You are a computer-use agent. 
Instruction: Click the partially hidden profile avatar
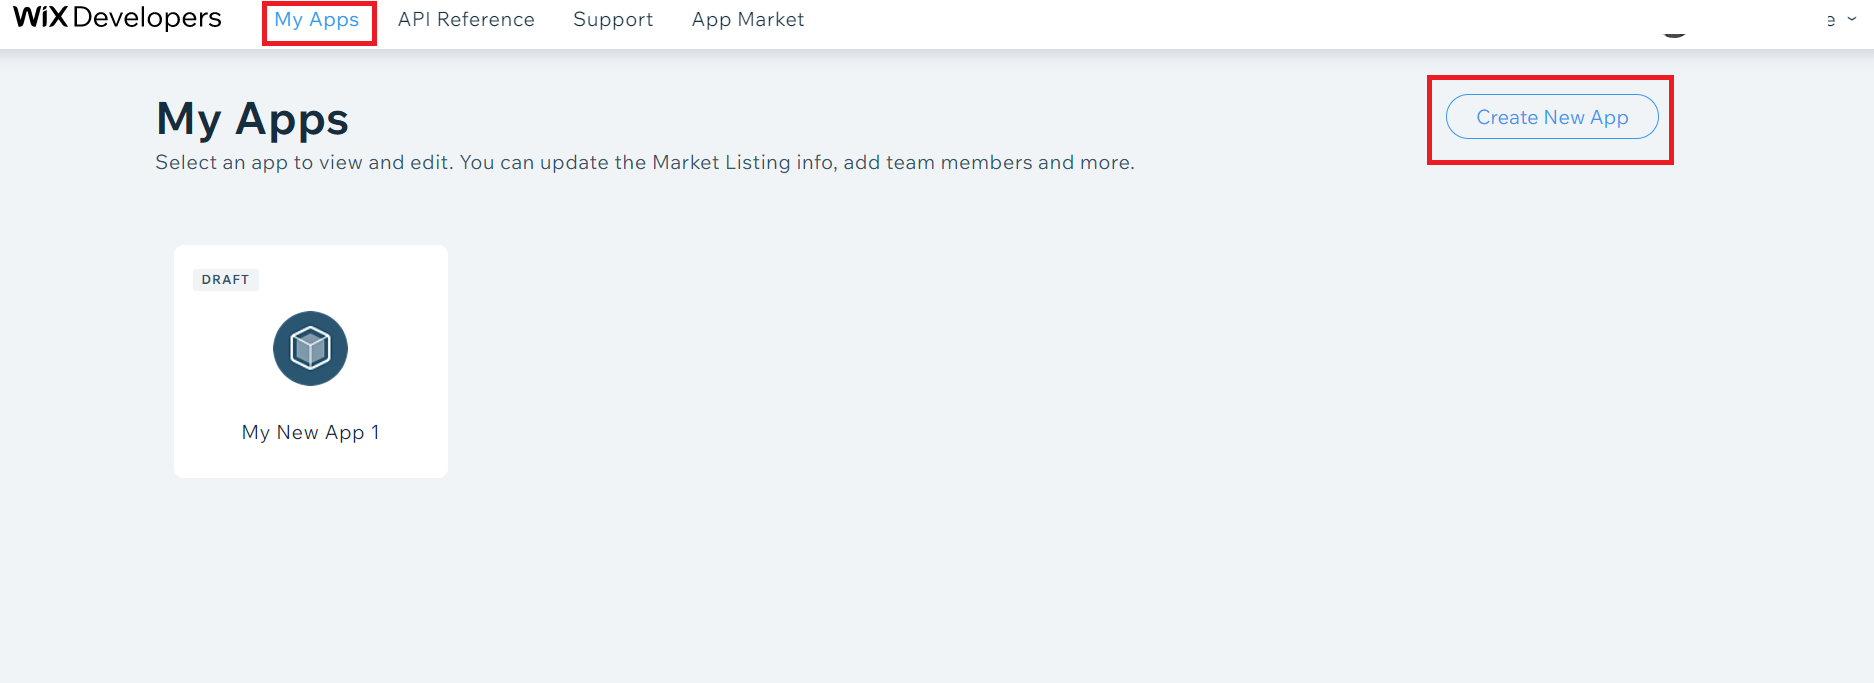(1674, 34)
